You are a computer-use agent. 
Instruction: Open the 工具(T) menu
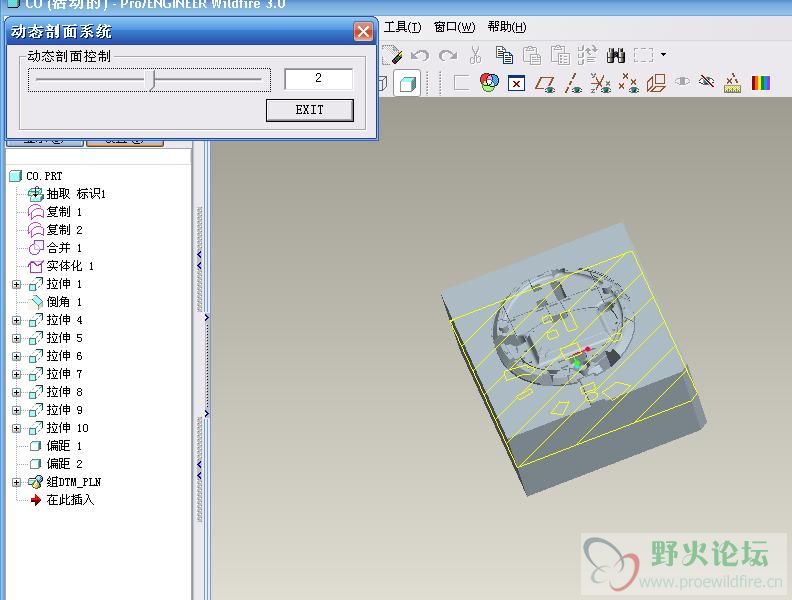tap(402, 27)
